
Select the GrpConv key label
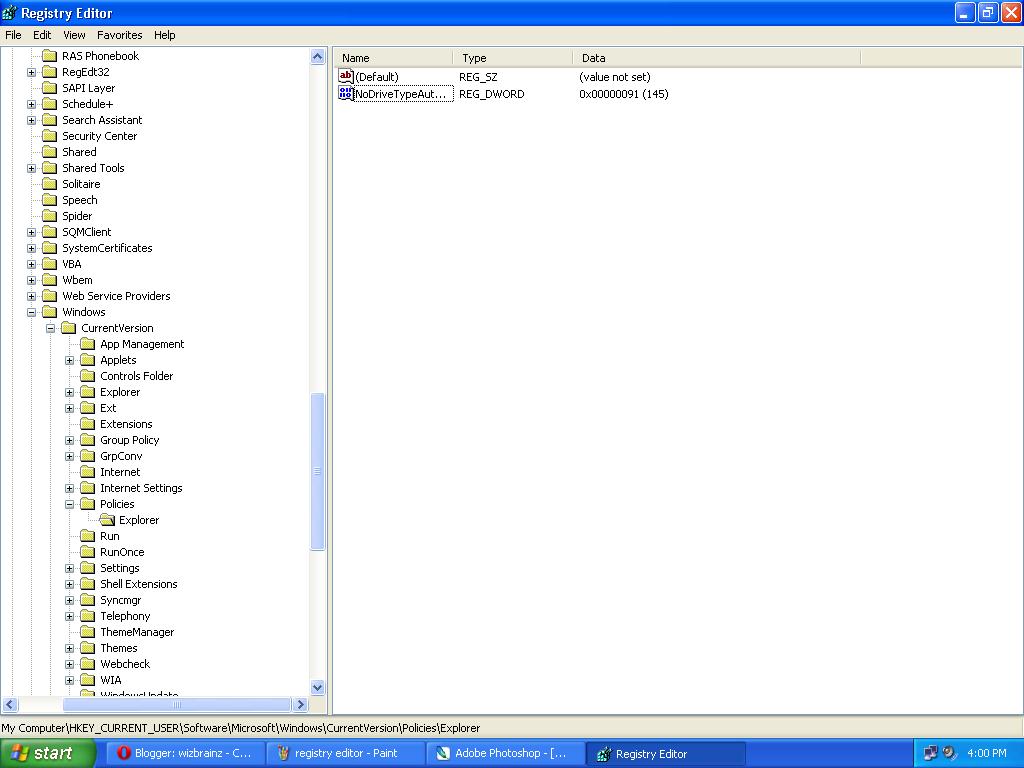tap(121, 456)
